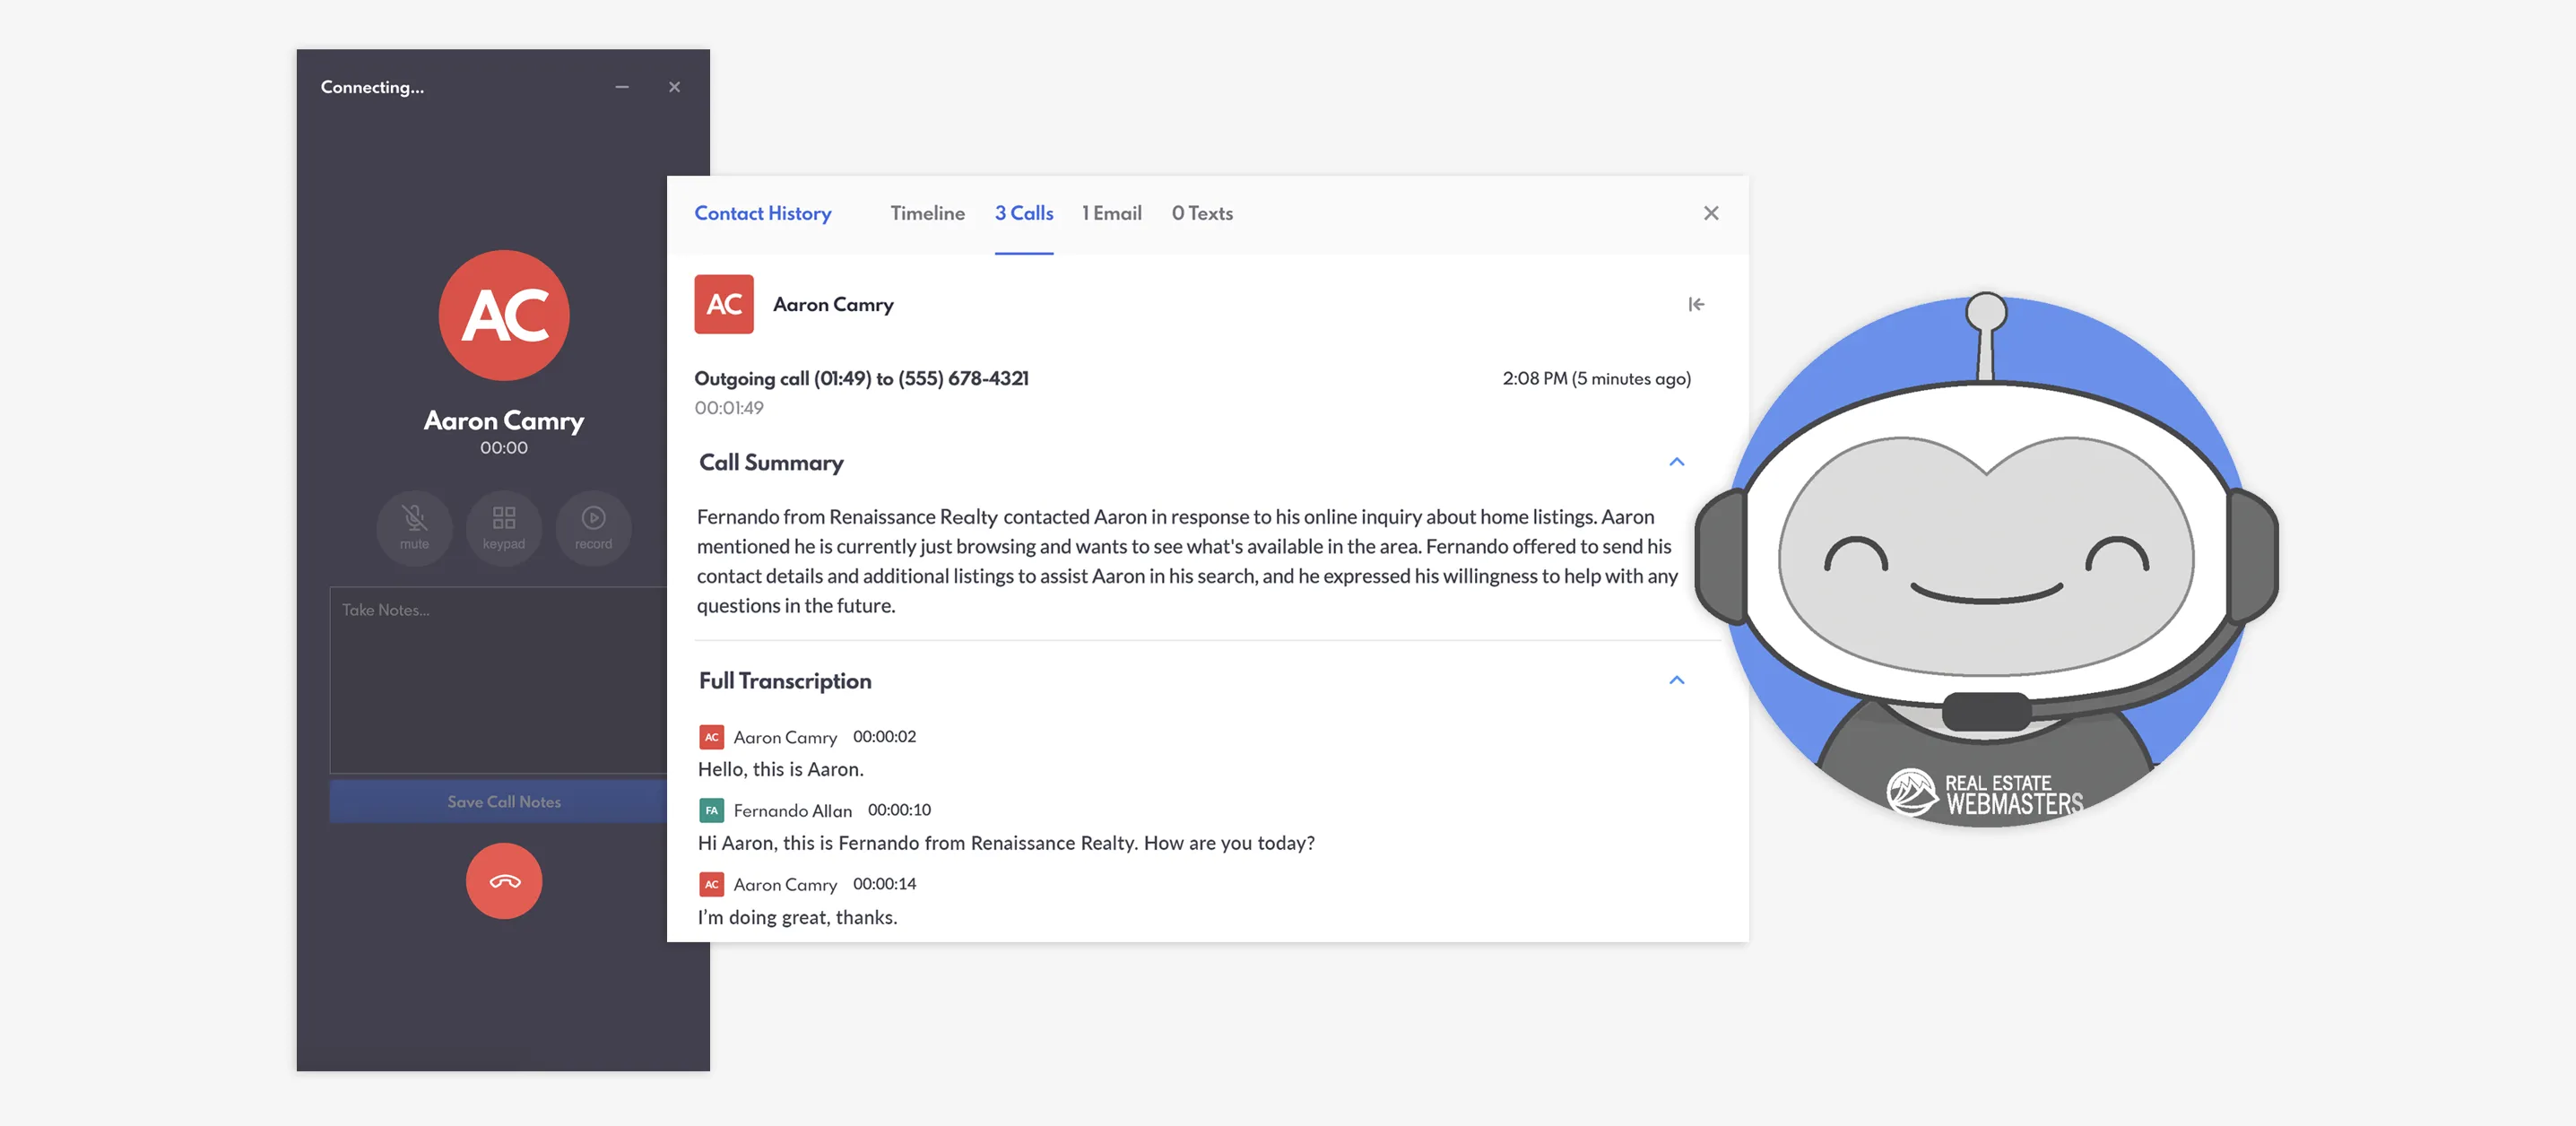The width and height of the screenshot is (2576, 1126).
Task: Open the dialer keypad
Action: [503, 526]
